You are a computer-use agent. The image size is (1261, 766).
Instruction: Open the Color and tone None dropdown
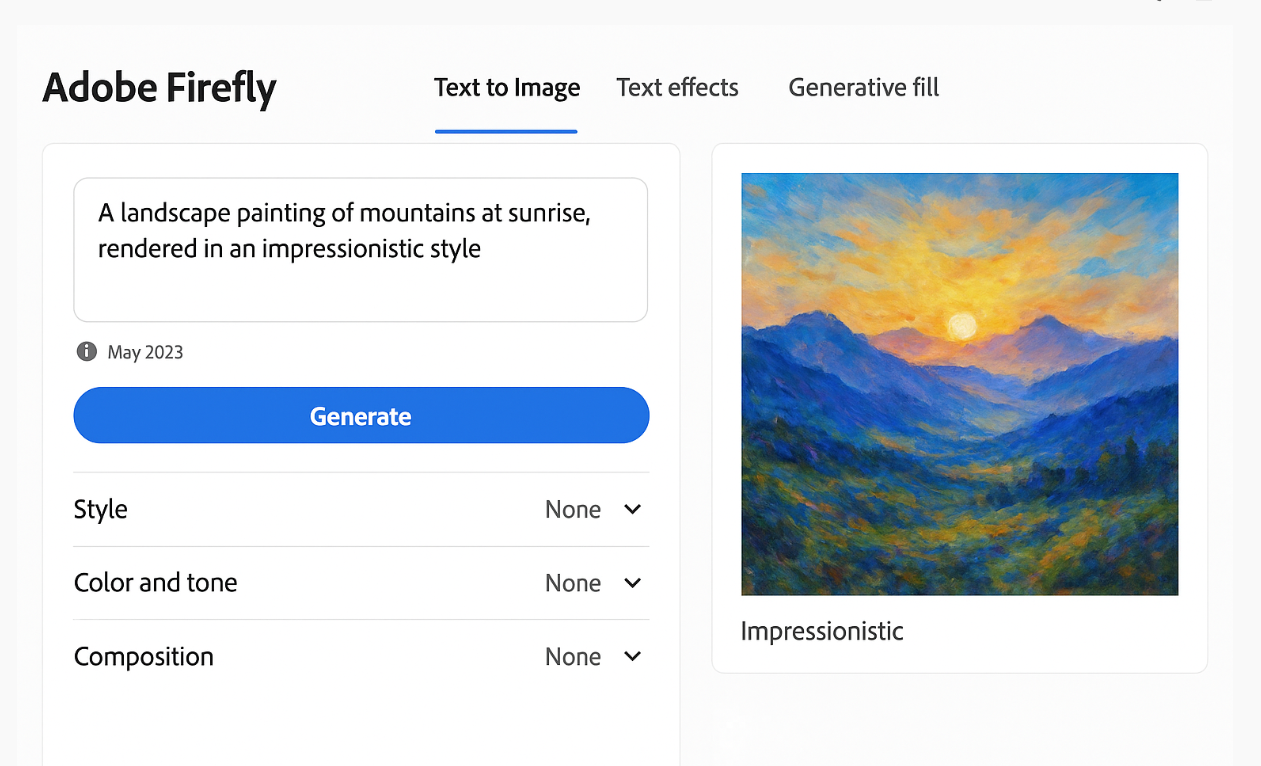tap(573, 583)
